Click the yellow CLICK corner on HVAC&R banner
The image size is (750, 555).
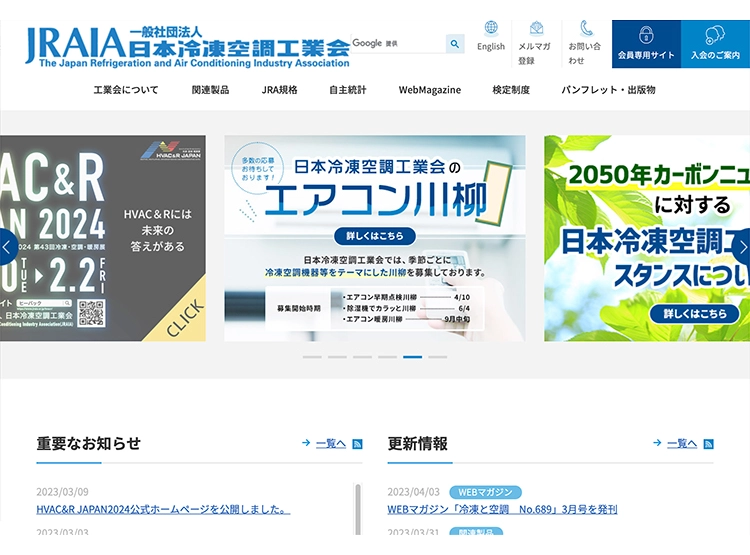point(186,317)
